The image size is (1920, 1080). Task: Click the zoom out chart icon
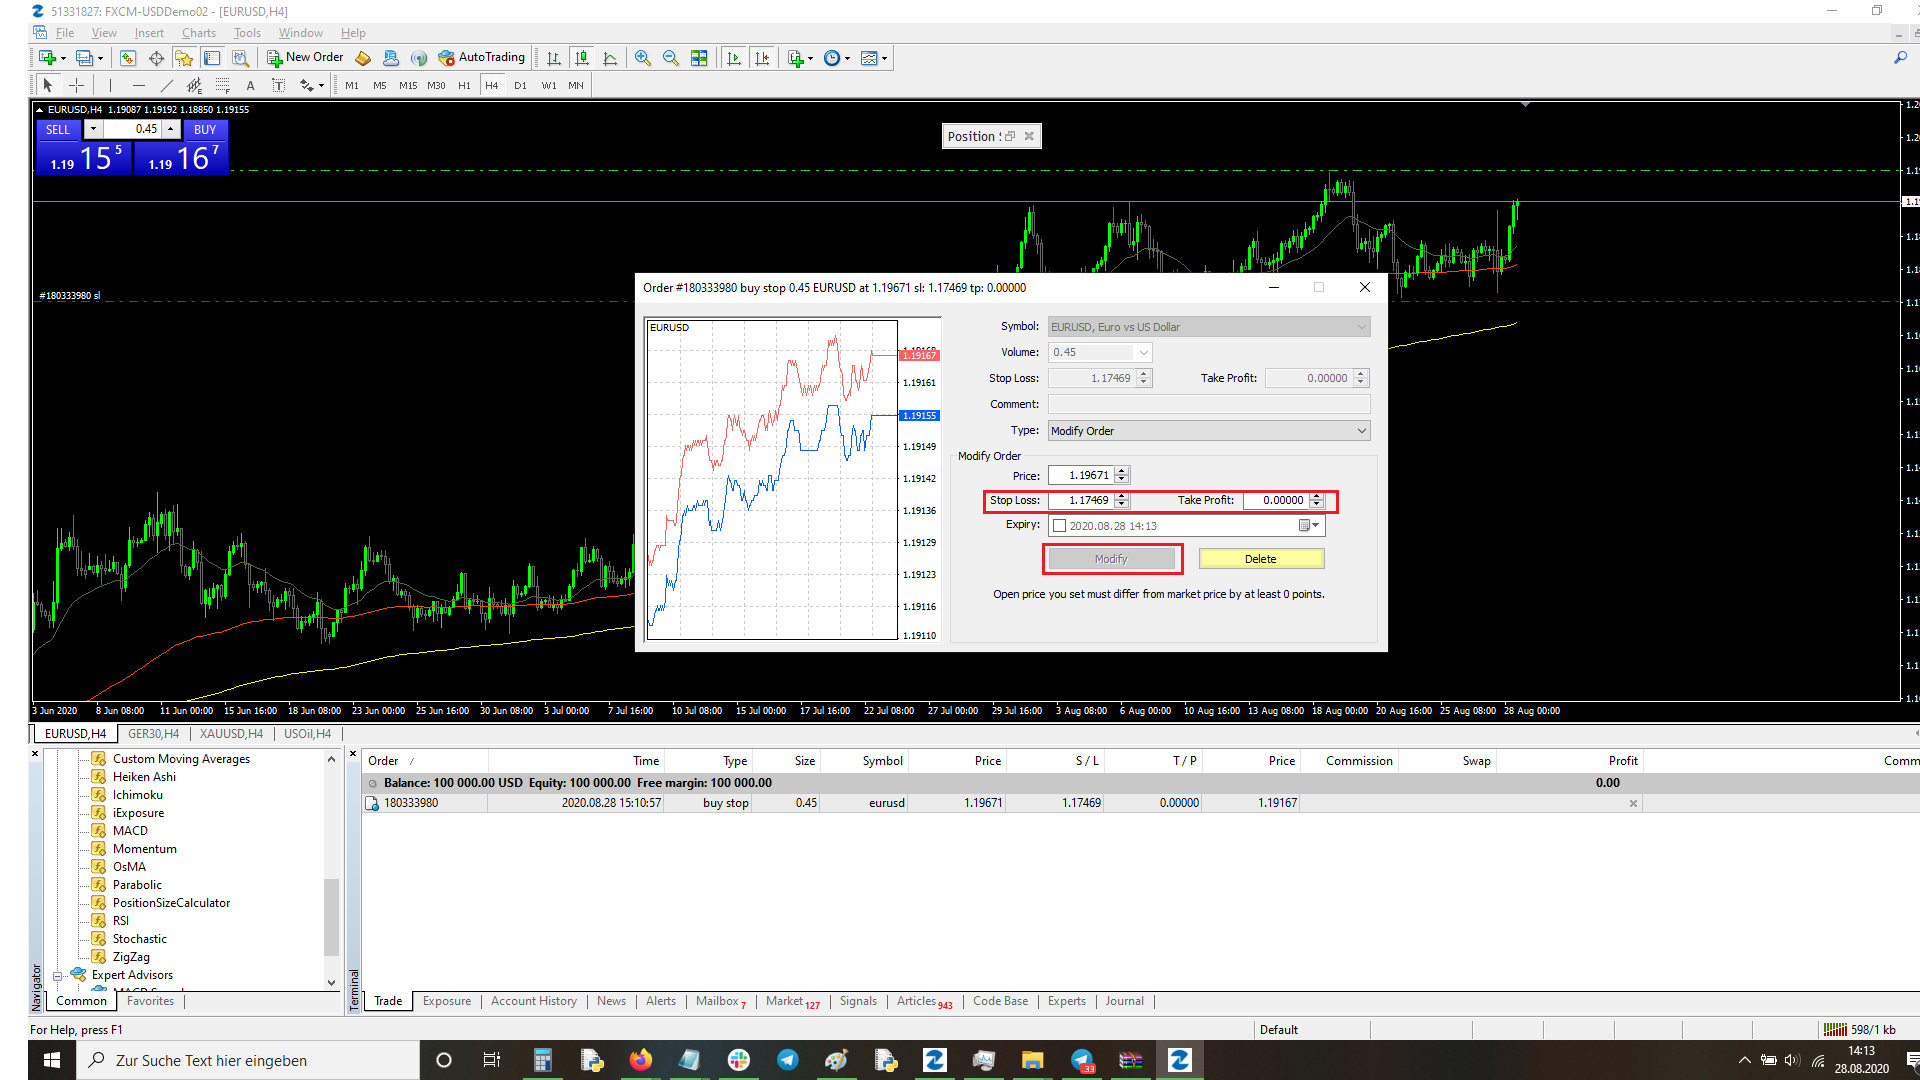coord(671,58)
